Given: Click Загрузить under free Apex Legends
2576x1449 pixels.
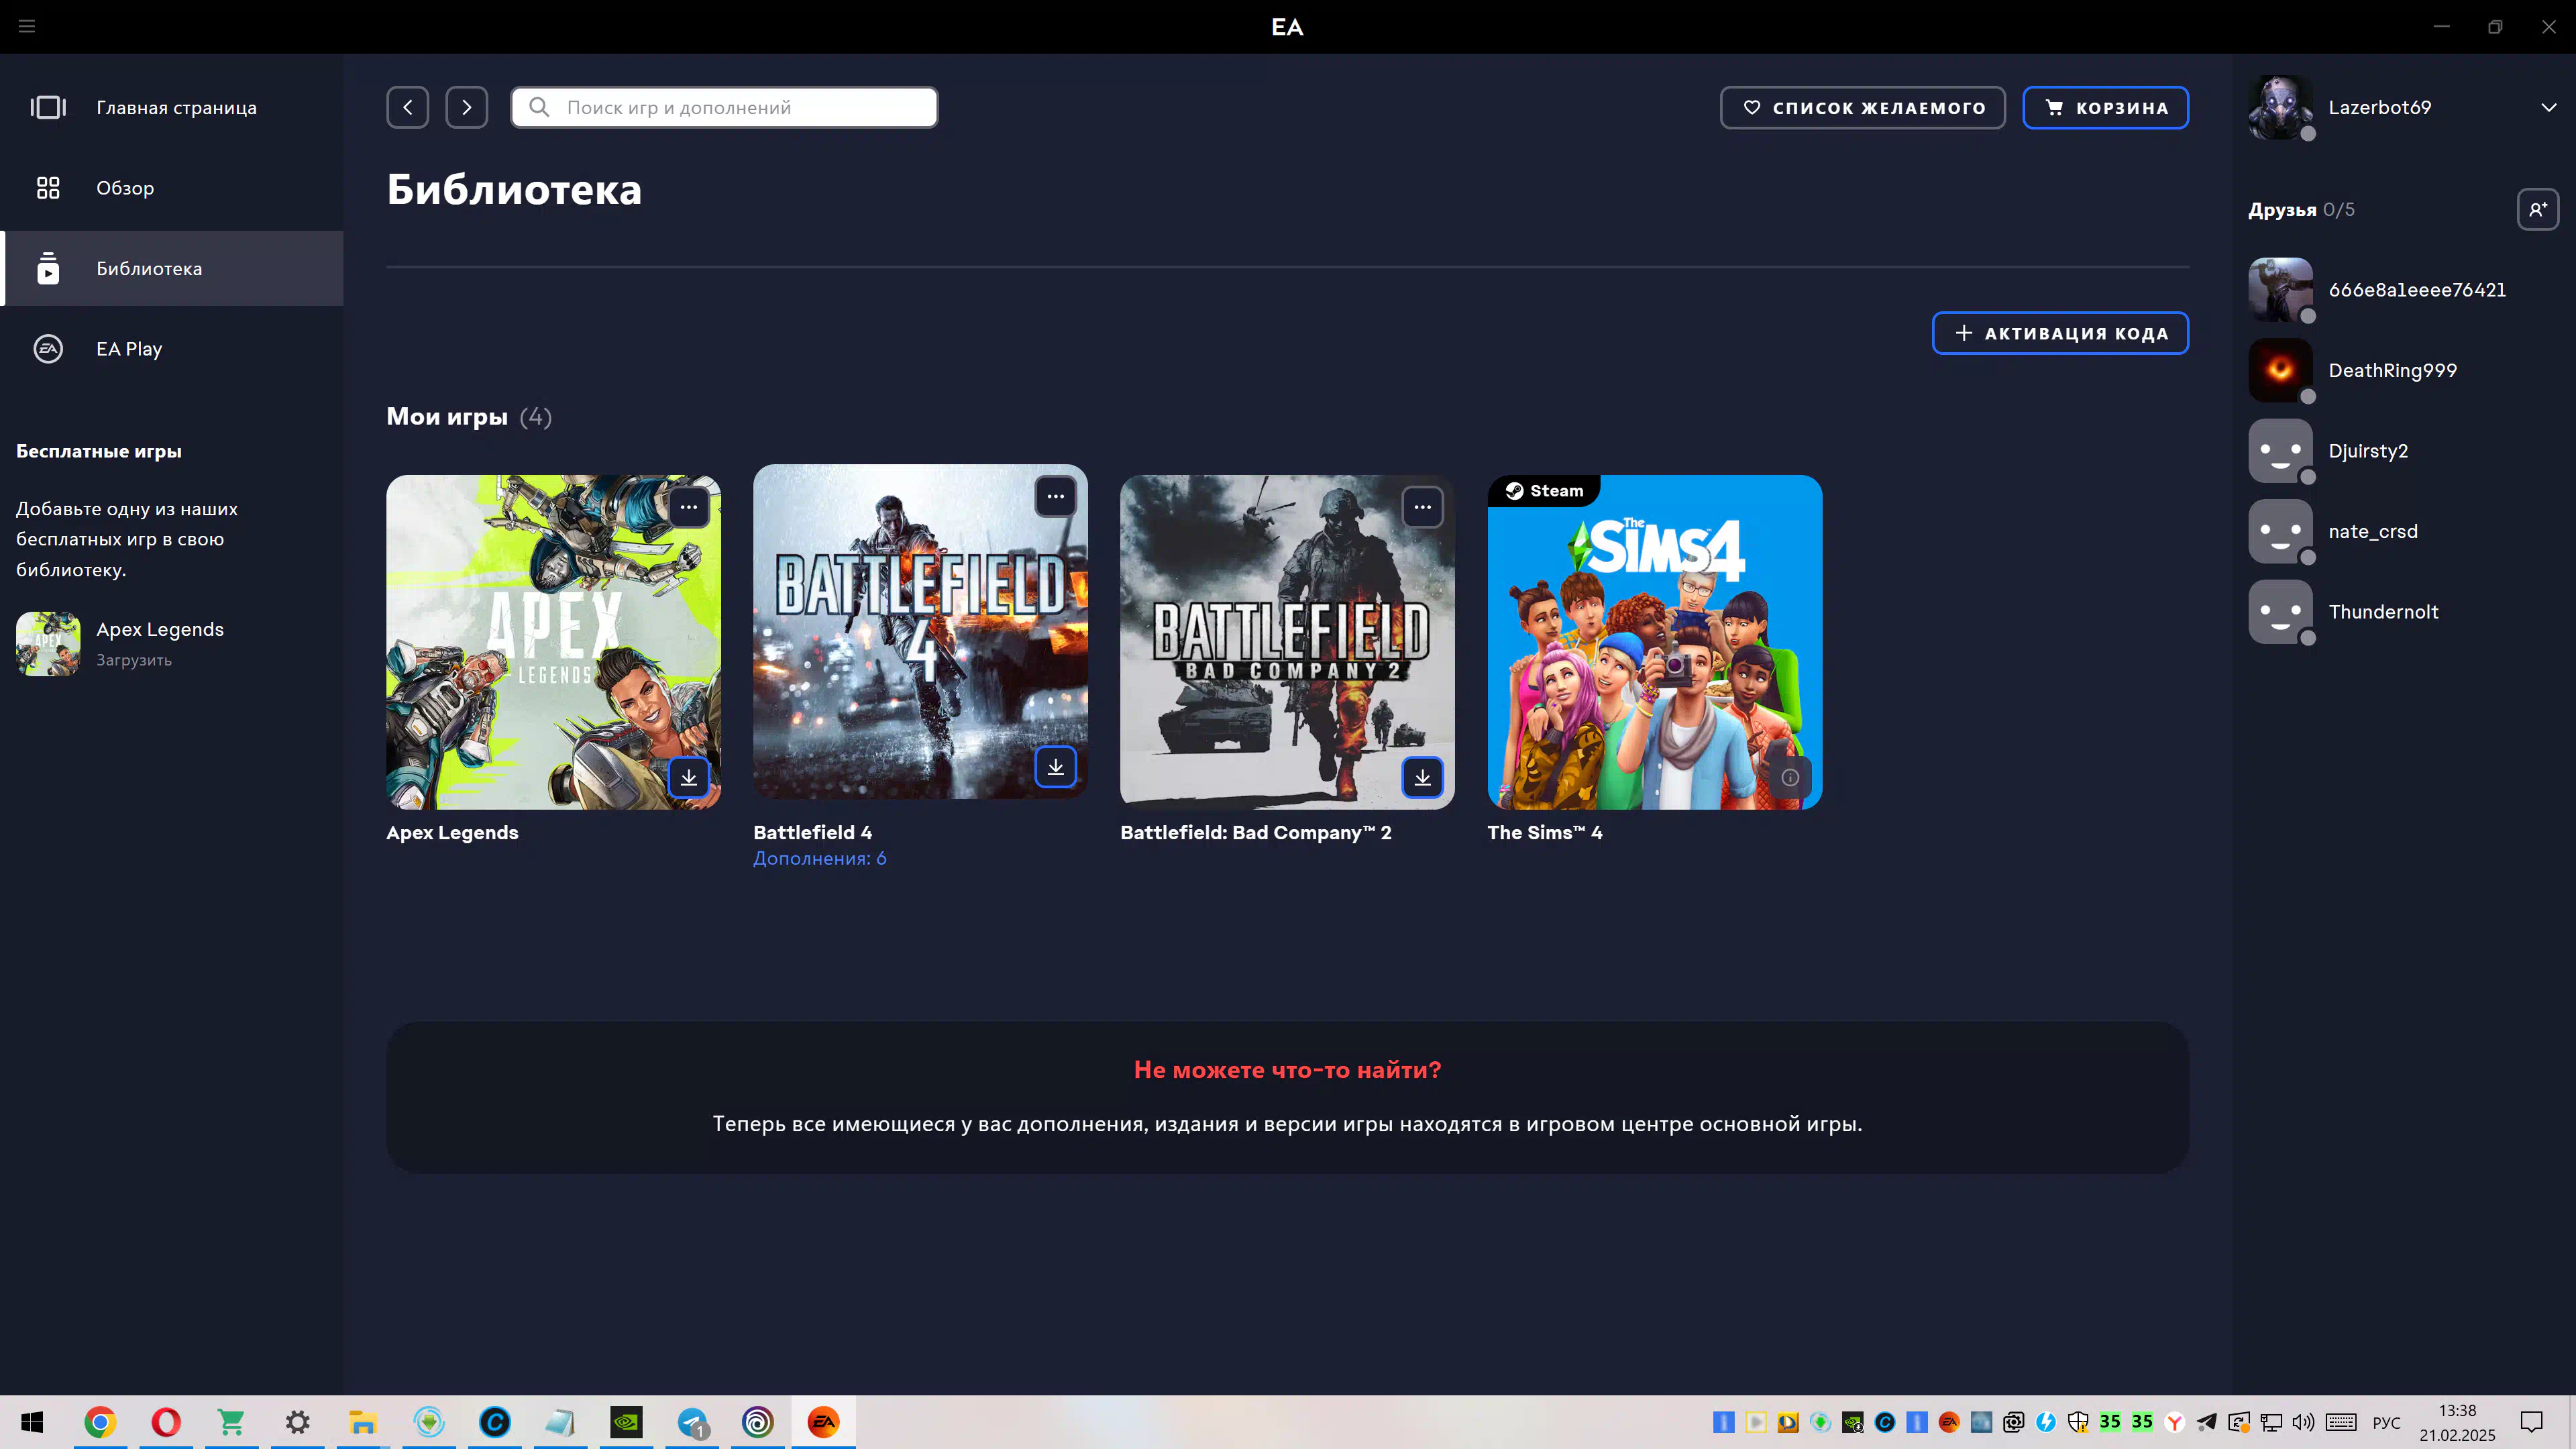Looking at the screenshot, I should point(134,660).
